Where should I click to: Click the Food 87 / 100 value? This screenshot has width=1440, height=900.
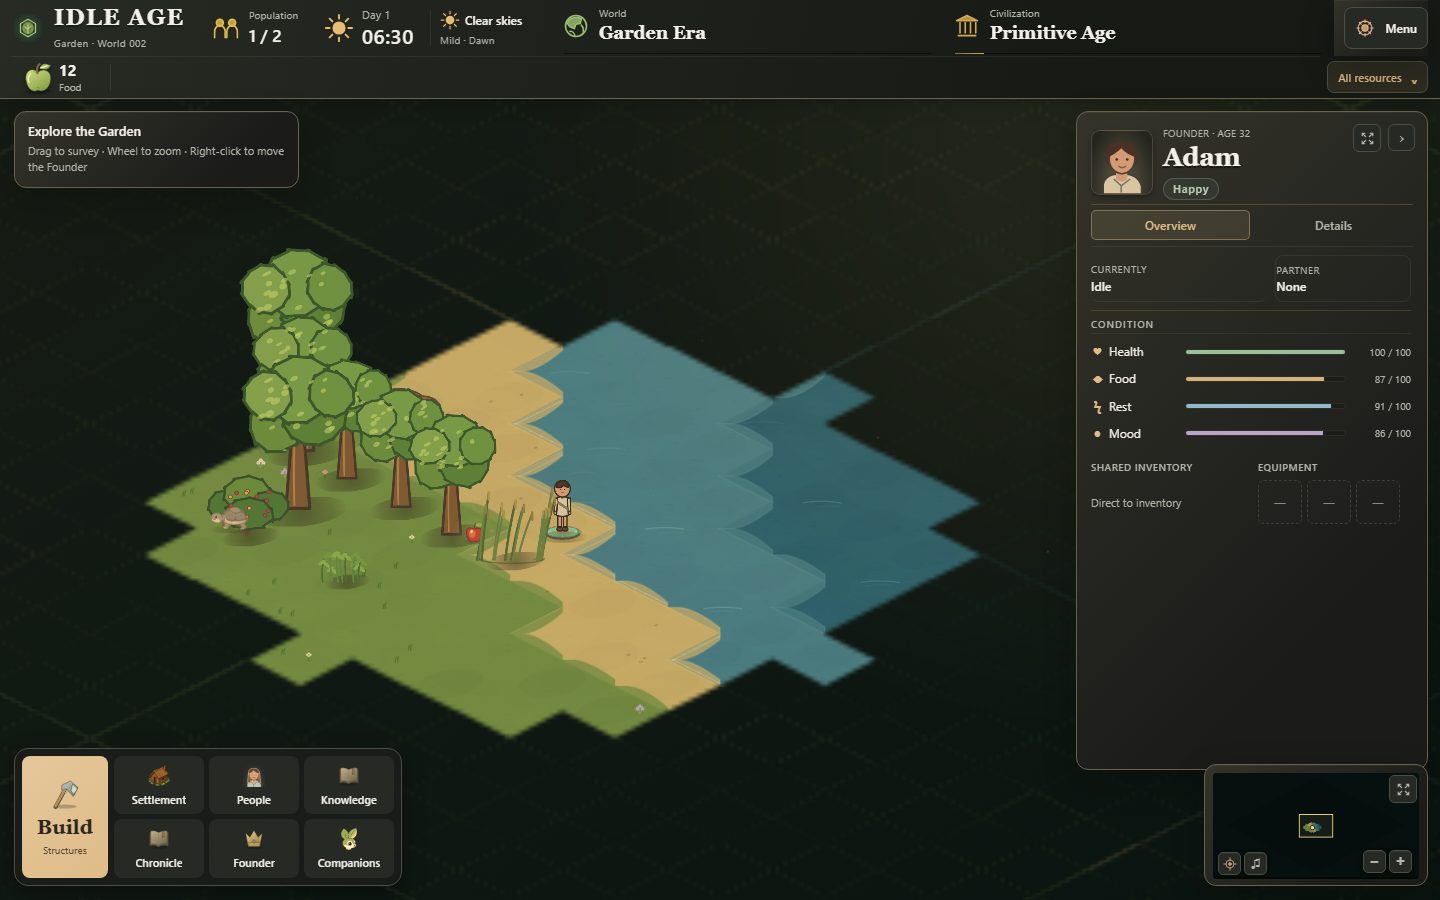(x=1392, y=380)
